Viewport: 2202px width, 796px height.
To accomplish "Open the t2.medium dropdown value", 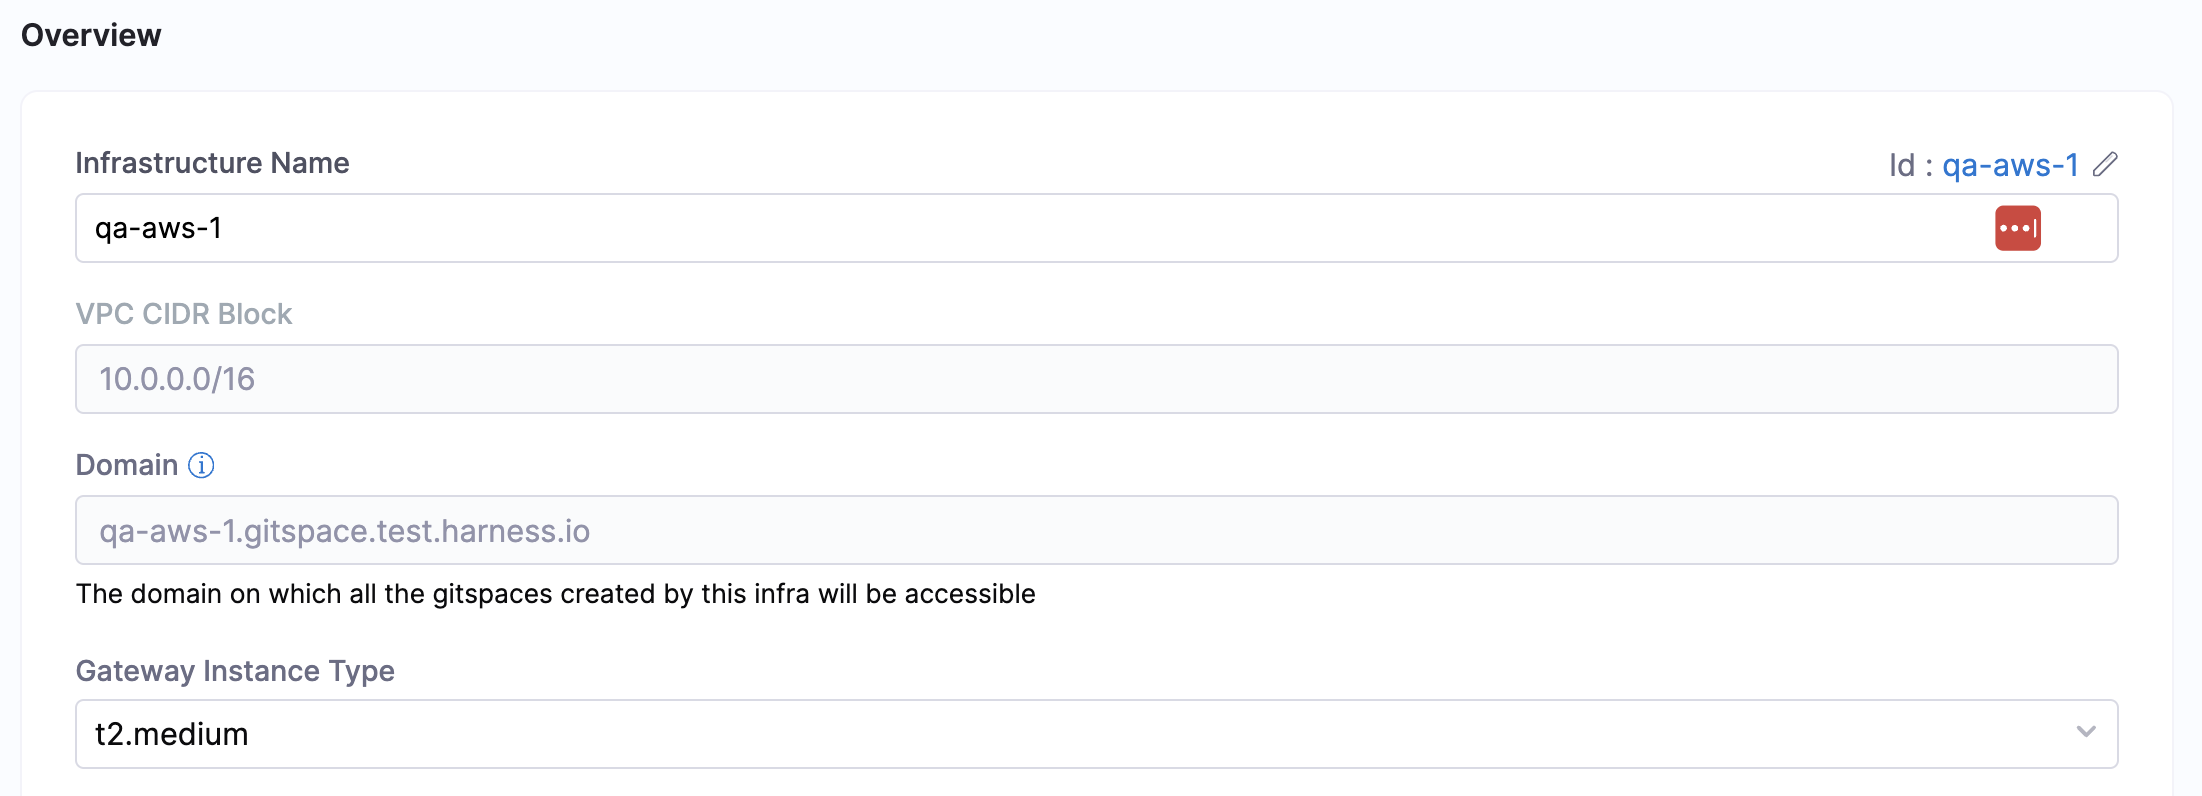I will (172, 734).
